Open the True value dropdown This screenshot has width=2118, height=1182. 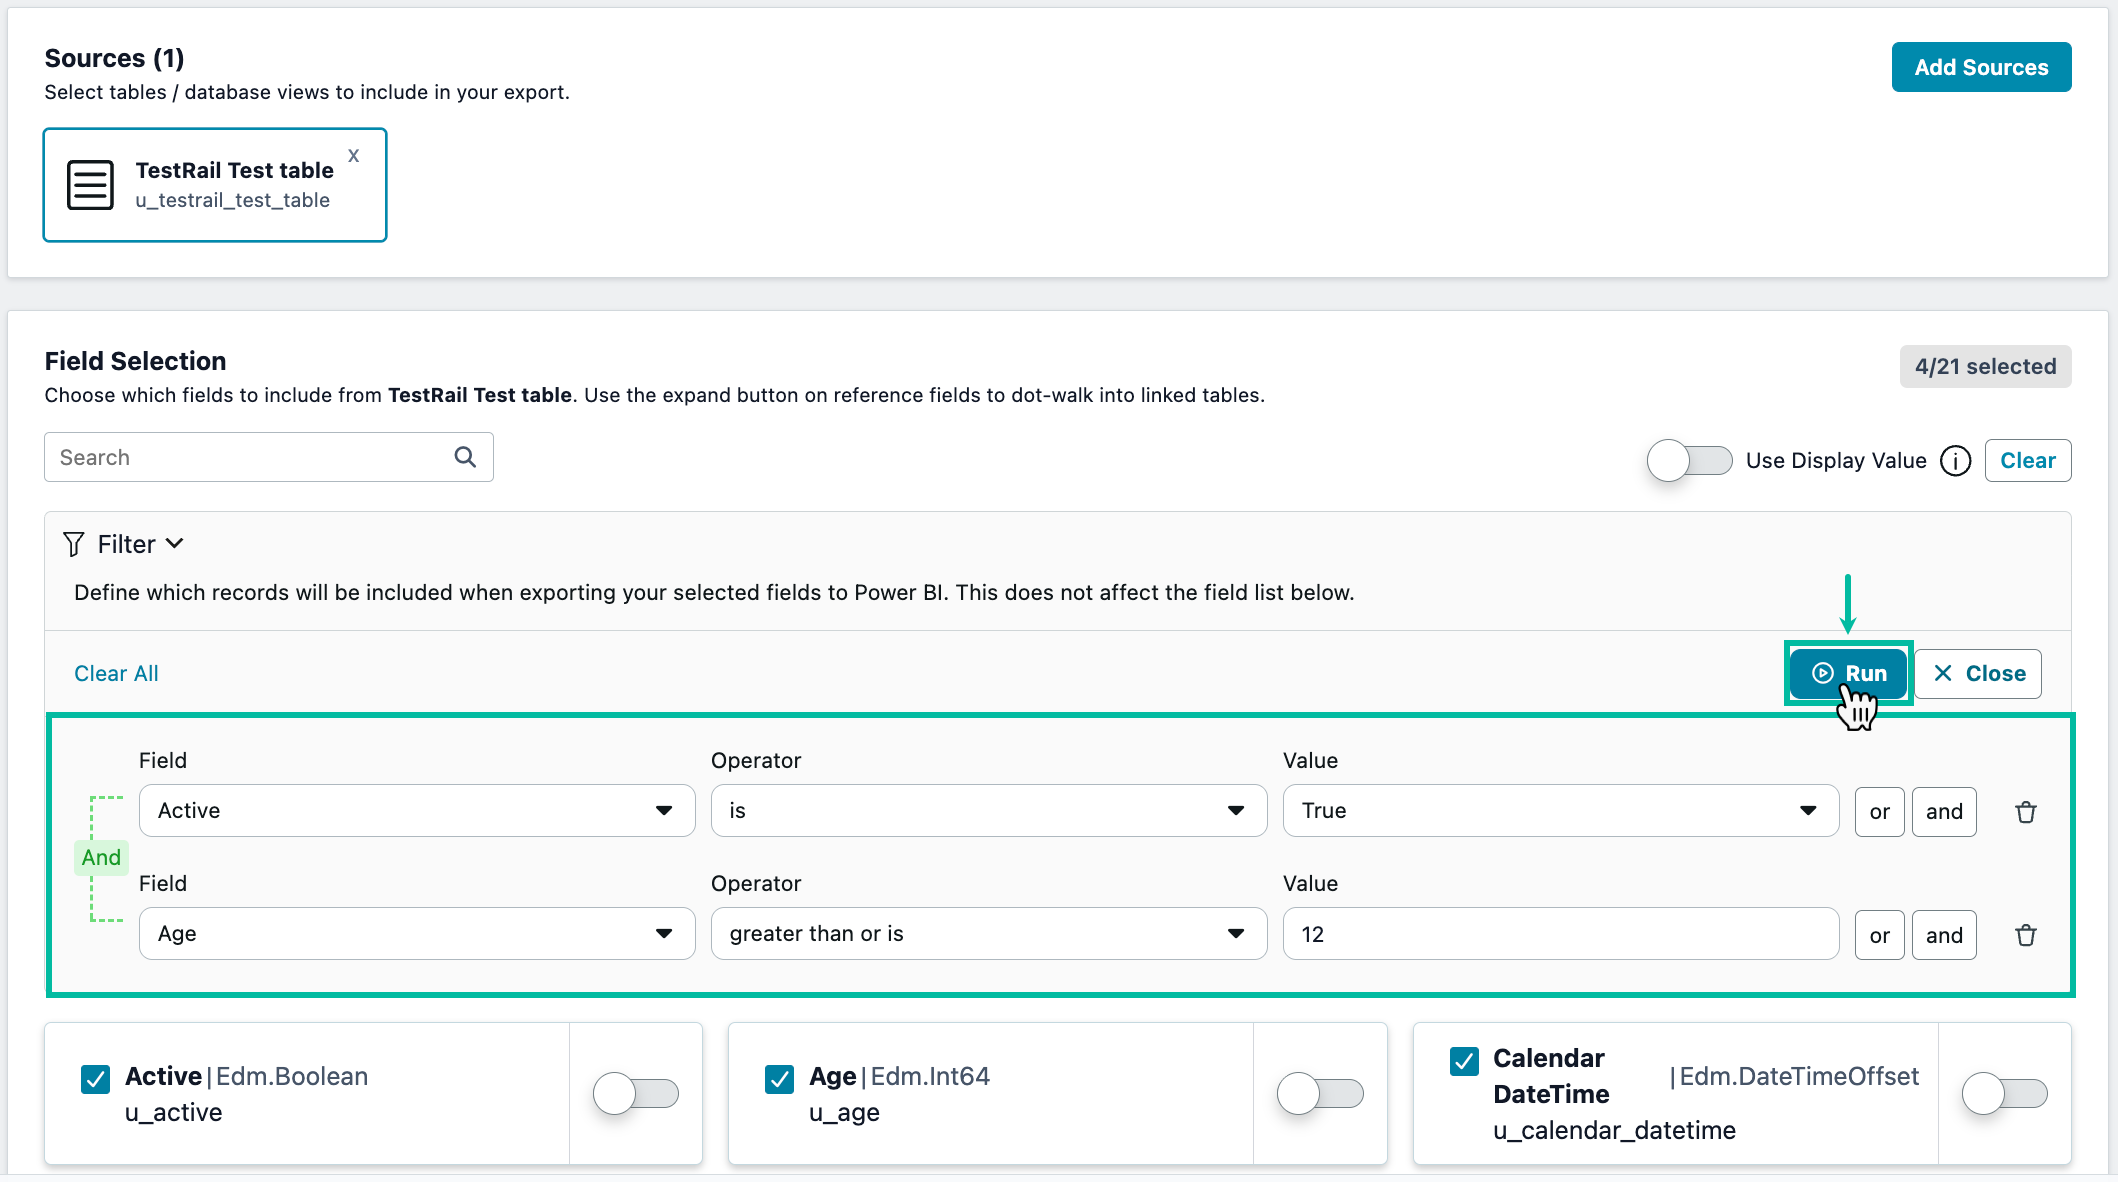(x=1561, y=811)
